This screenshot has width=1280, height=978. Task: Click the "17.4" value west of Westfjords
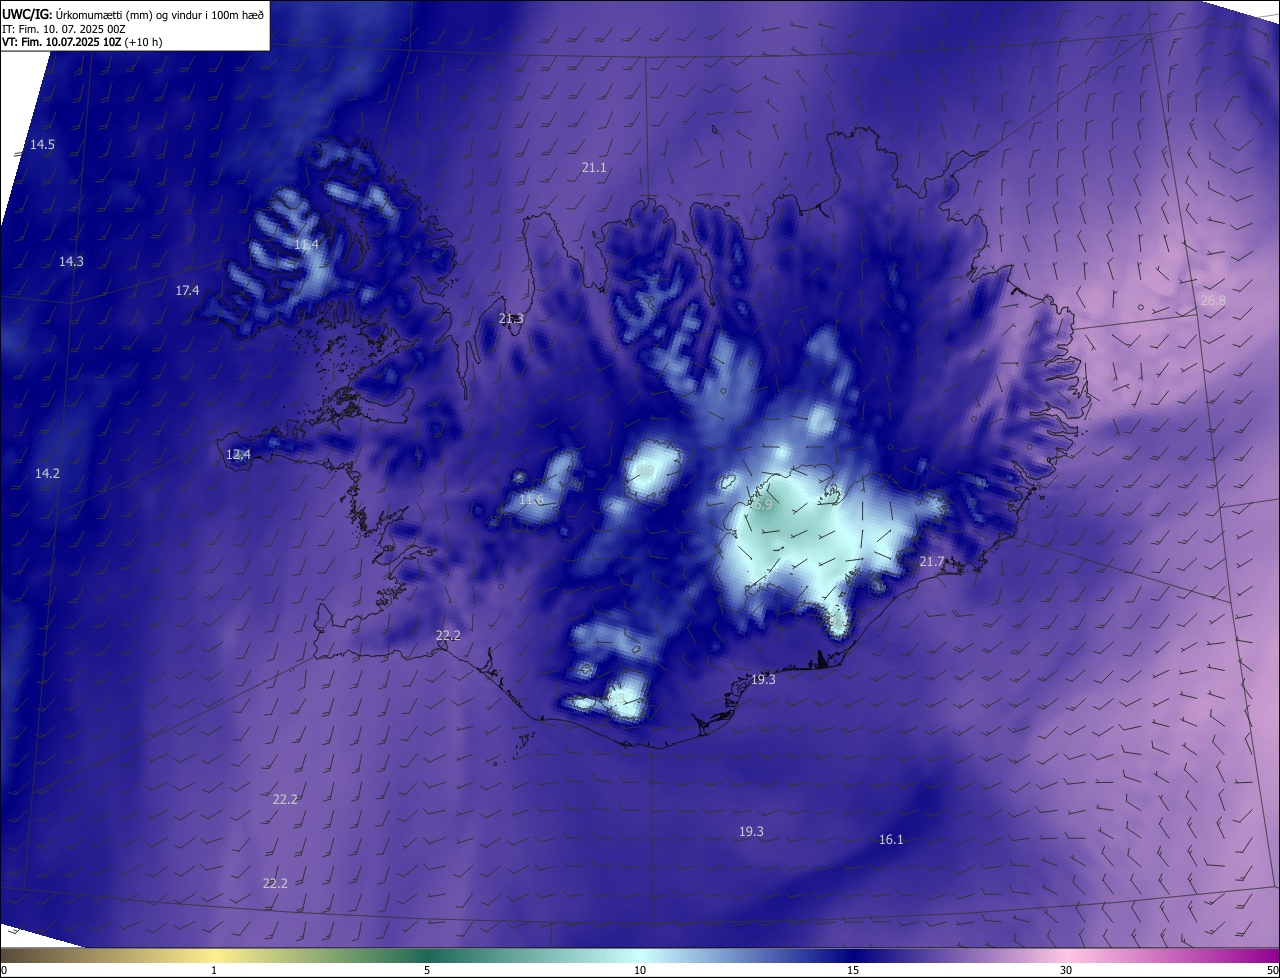187,291
